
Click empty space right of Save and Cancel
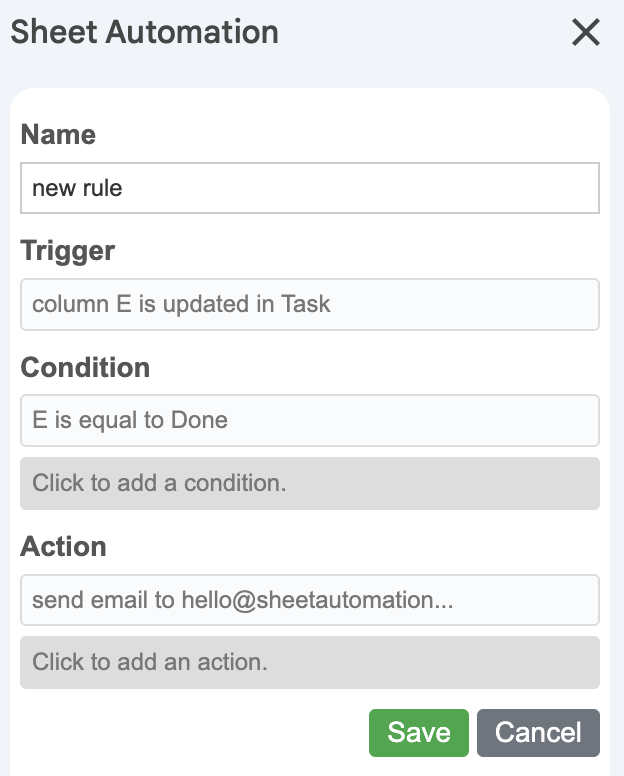[x=606, y=733]
